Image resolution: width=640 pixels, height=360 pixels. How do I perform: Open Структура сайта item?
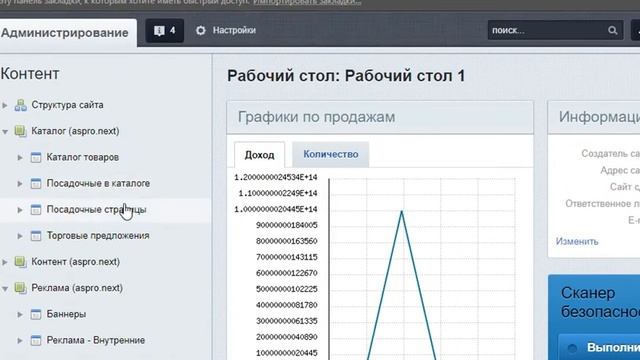tap(67, 105)
